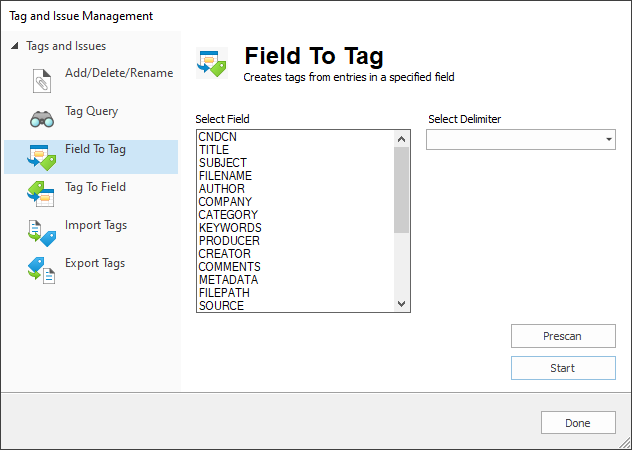The height and width of the screenshot is (450, 632).
Task: Click the Tag To Field icon
Action: (41, 194)
